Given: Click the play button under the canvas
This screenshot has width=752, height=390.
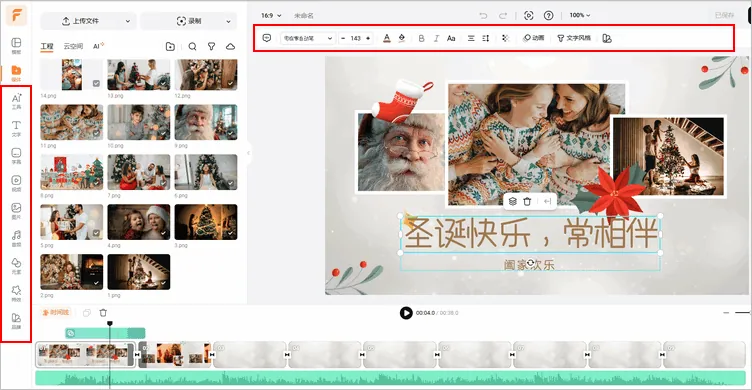Looking at the screenshot, I should tap(406, 313).
